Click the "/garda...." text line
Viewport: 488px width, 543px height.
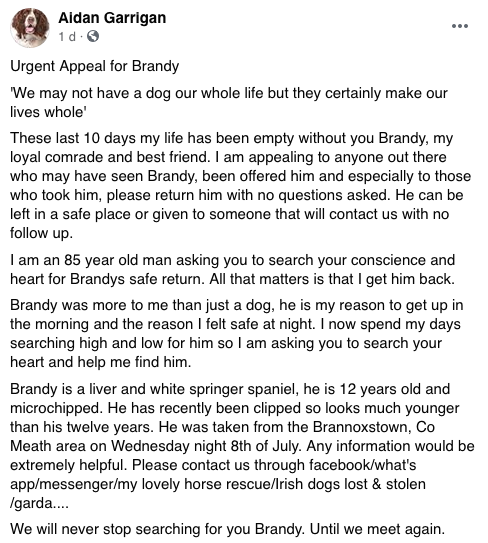click(39, 503)
